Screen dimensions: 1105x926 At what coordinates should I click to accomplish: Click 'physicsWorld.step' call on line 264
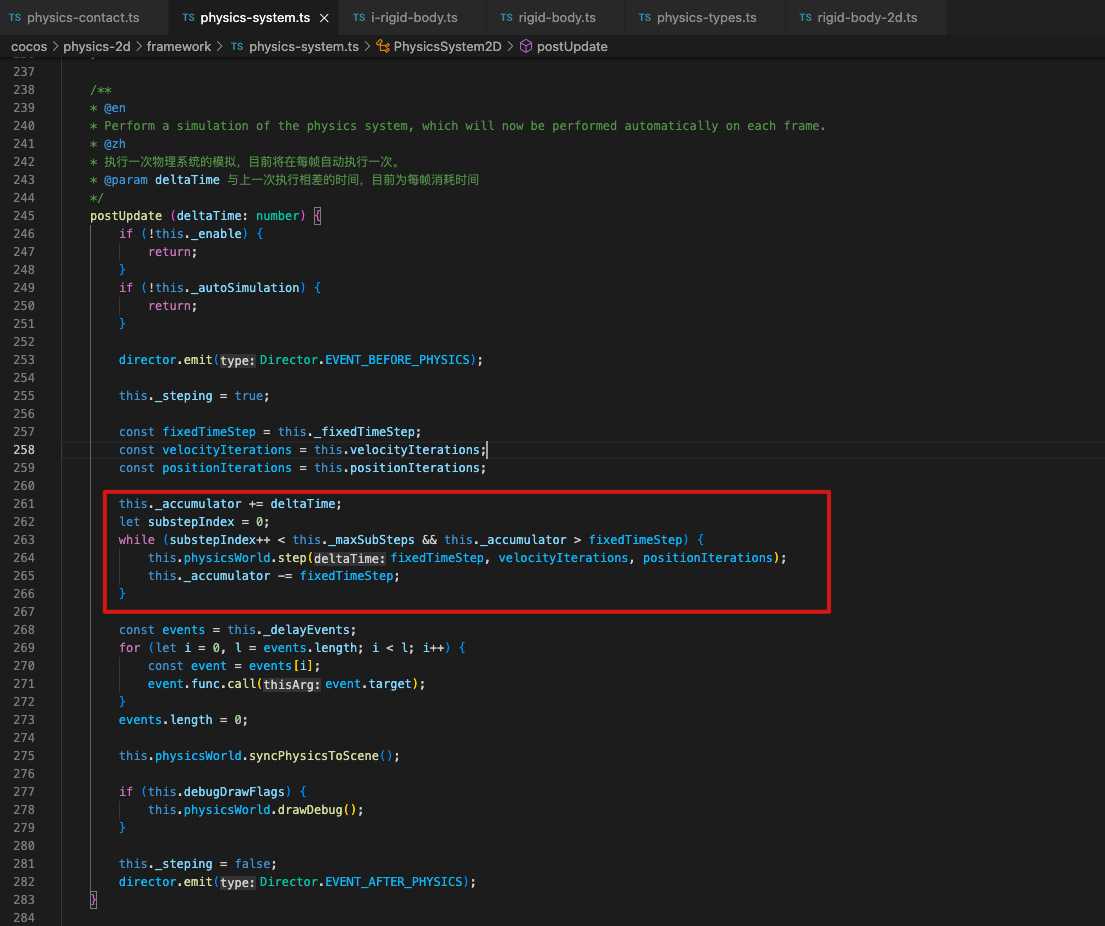[245, 558]
